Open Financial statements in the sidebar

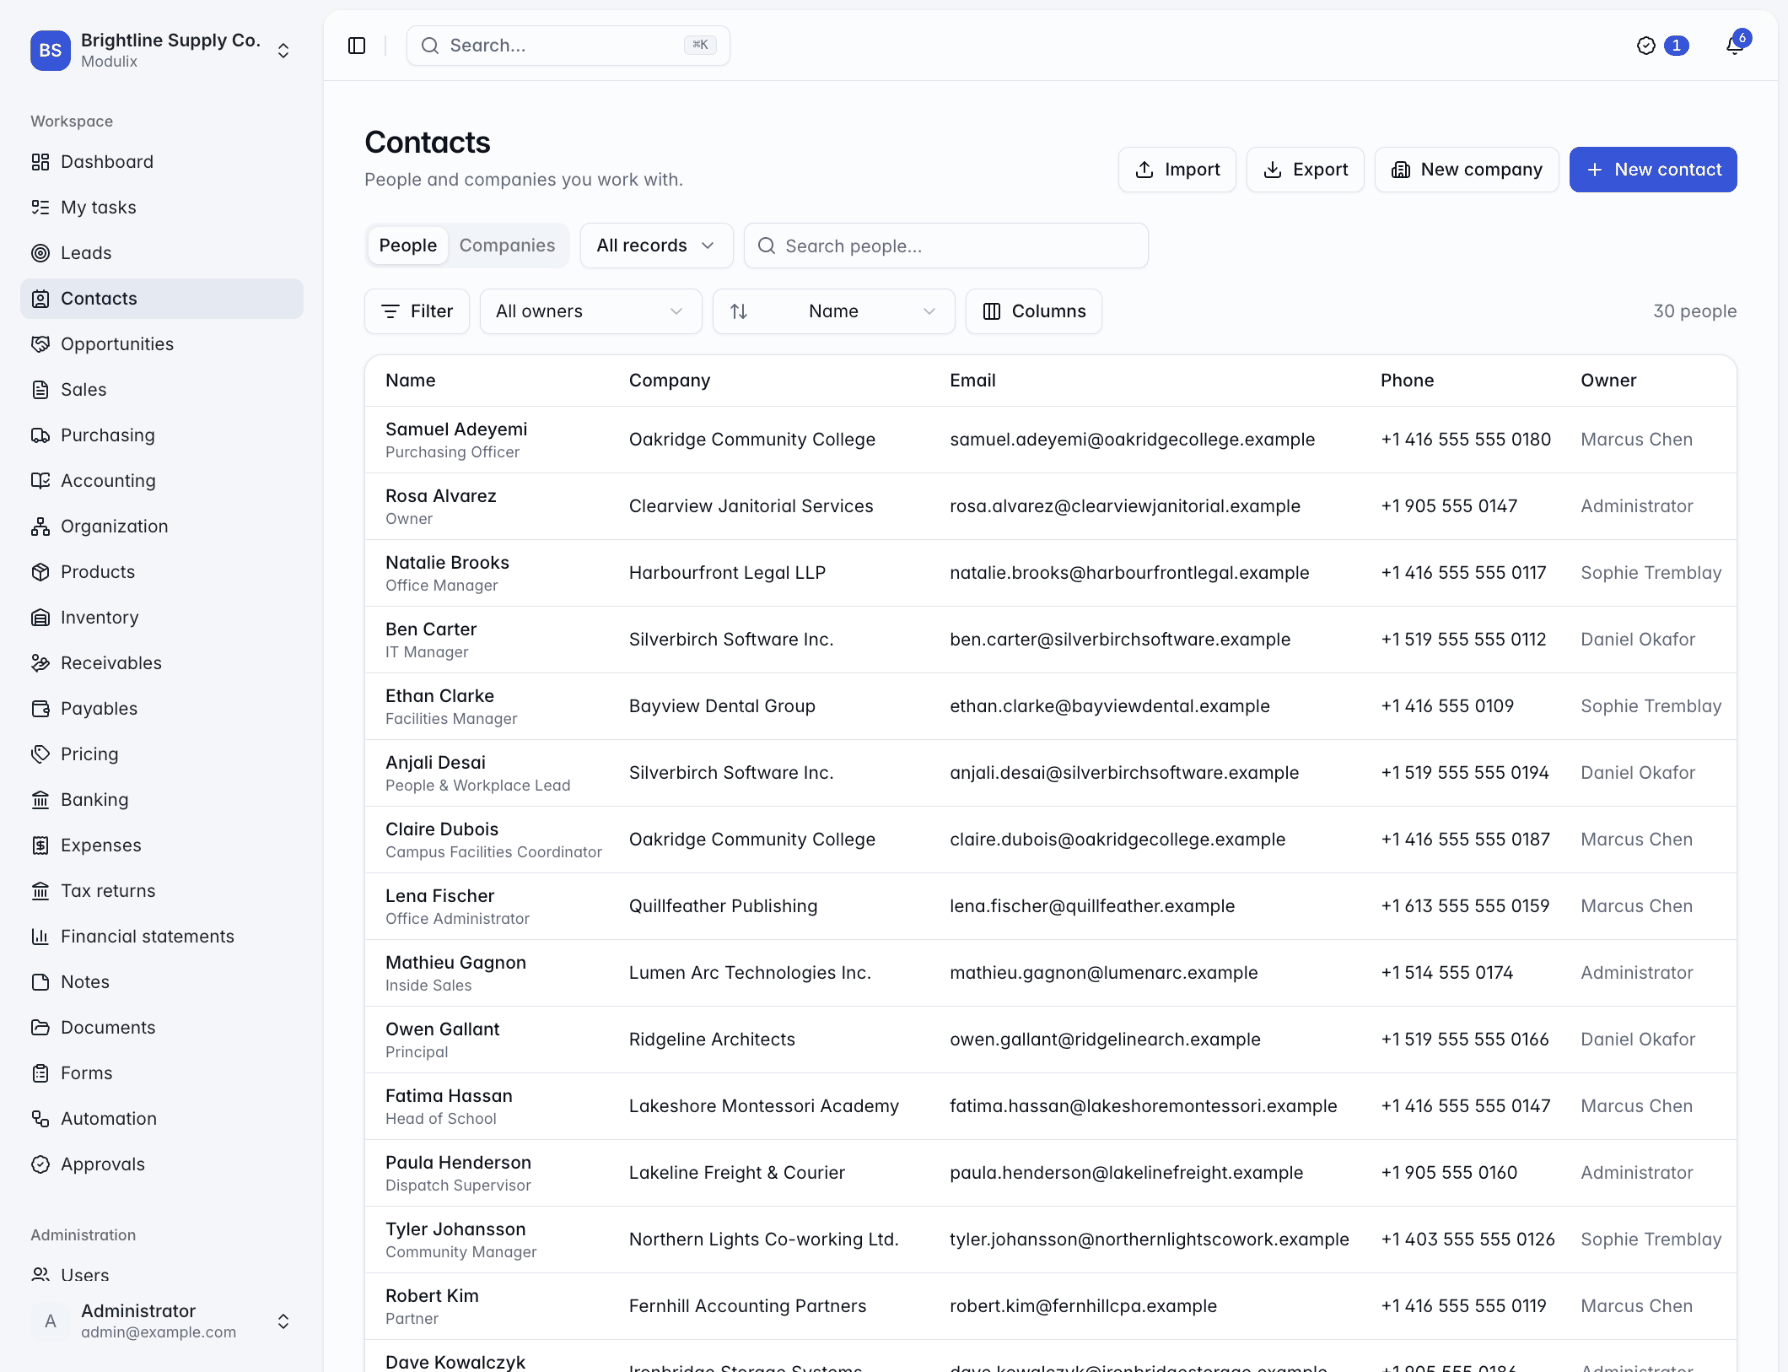click(x=162, y=936)
